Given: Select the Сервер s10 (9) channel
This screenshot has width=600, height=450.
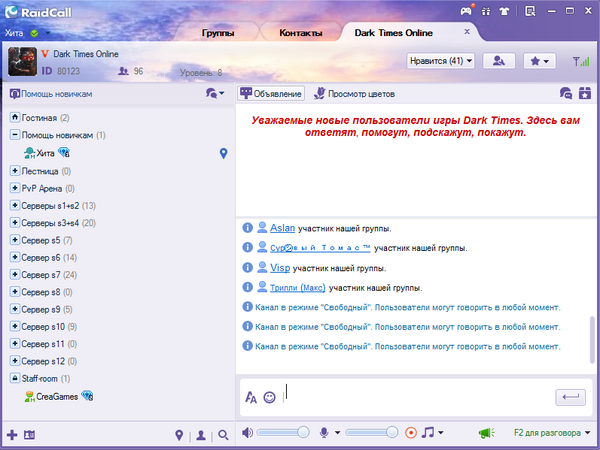Looking at the screenshot, I should tap(49, 326).
